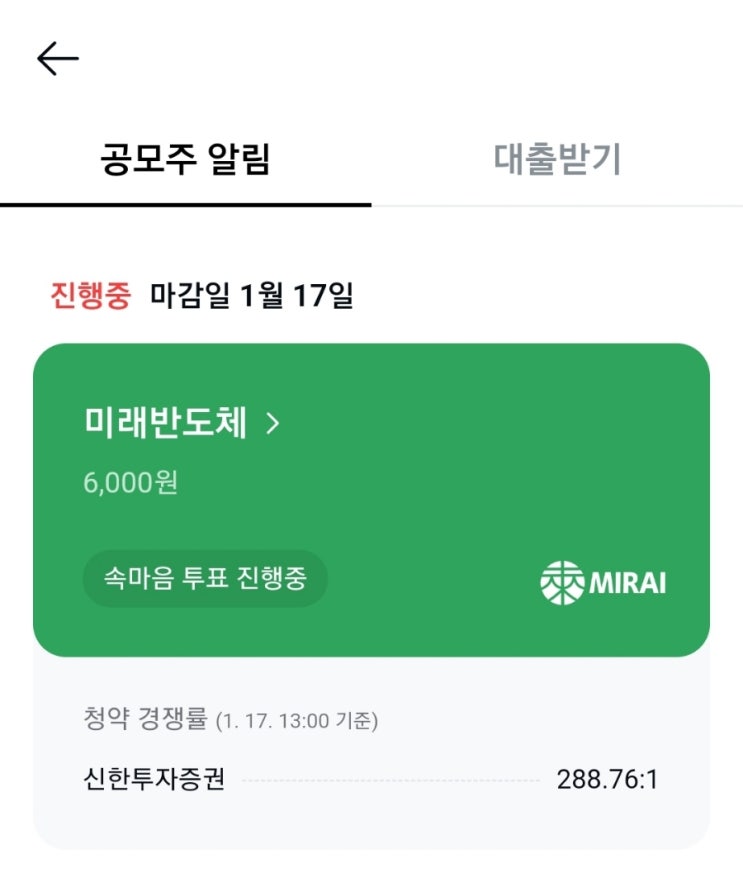Click the 1. 17. 13:00 기준 timestamp
The height and width of the screenshot is (882, 743).
[x=297, y=720]
